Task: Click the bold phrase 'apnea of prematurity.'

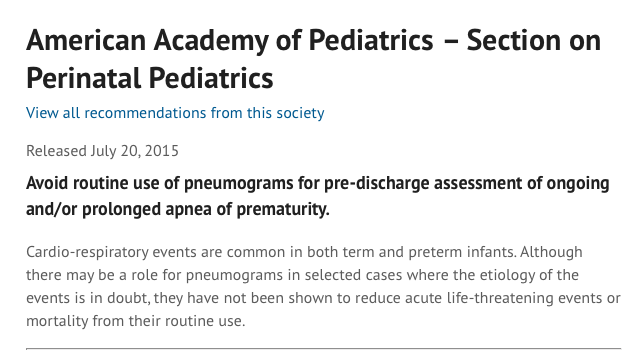Action: [x=247, y=209]
